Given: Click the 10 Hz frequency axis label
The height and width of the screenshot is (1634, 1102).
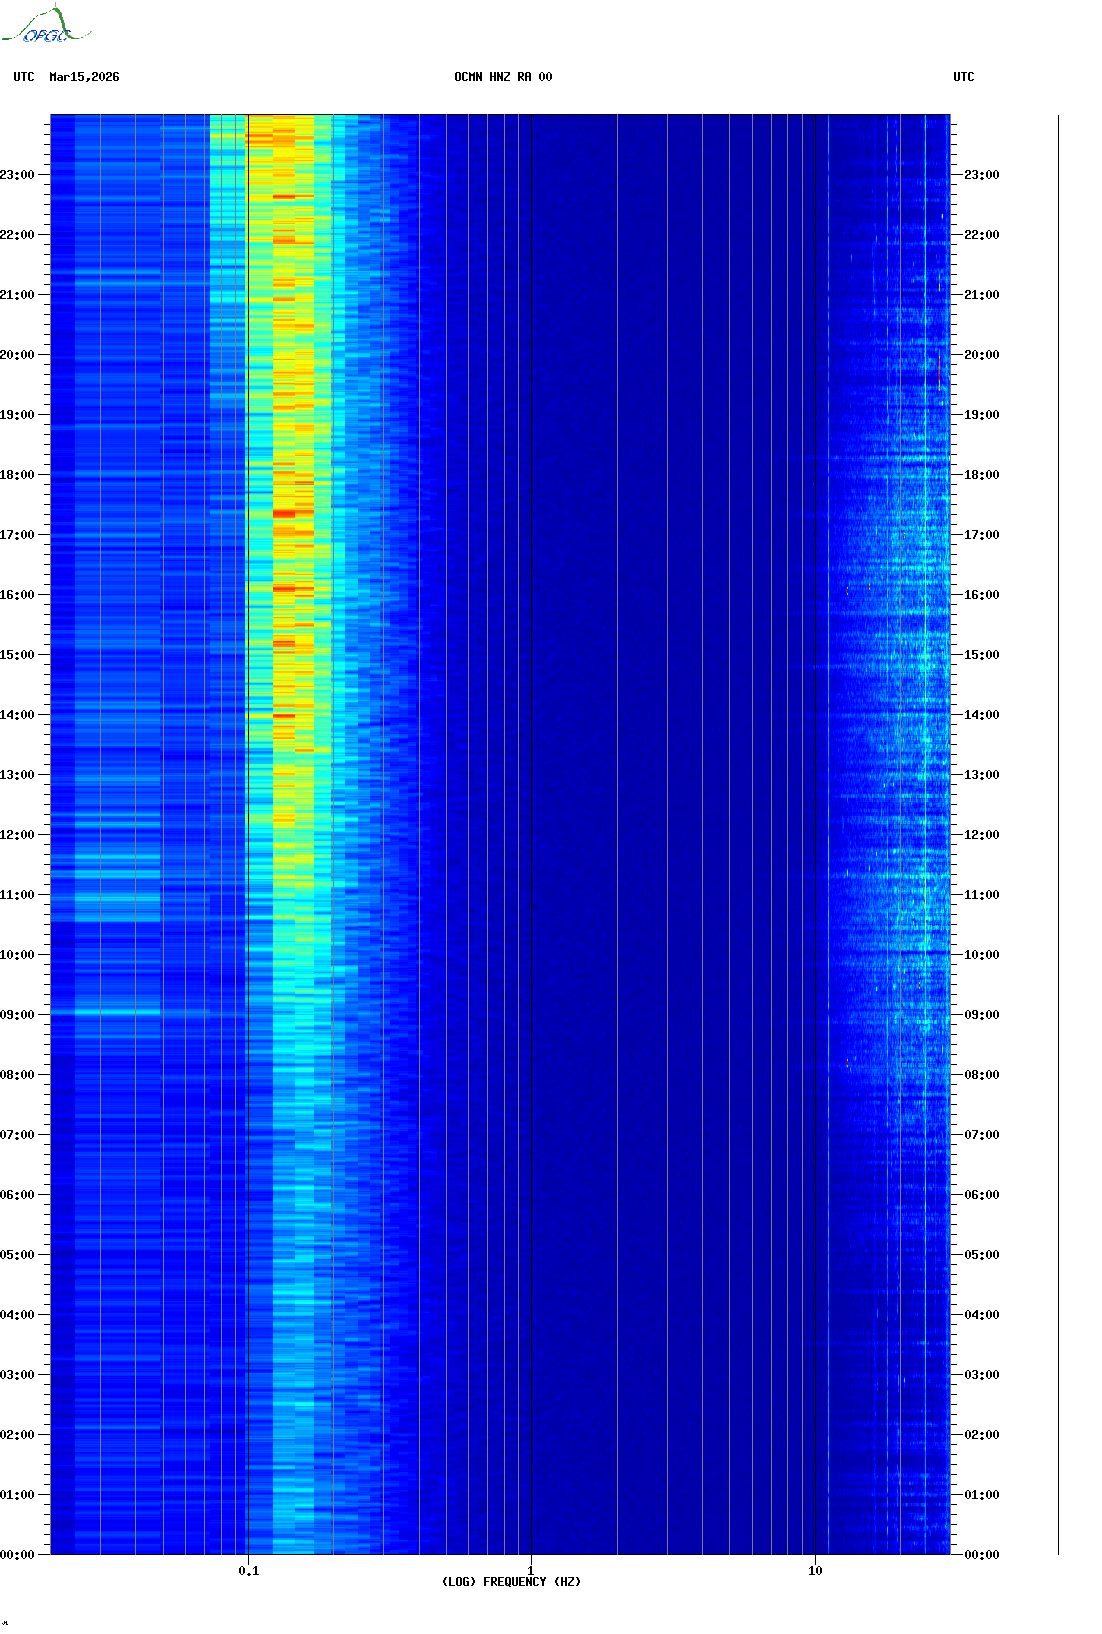Looking at the screenshot, I should pos(815,1570).
